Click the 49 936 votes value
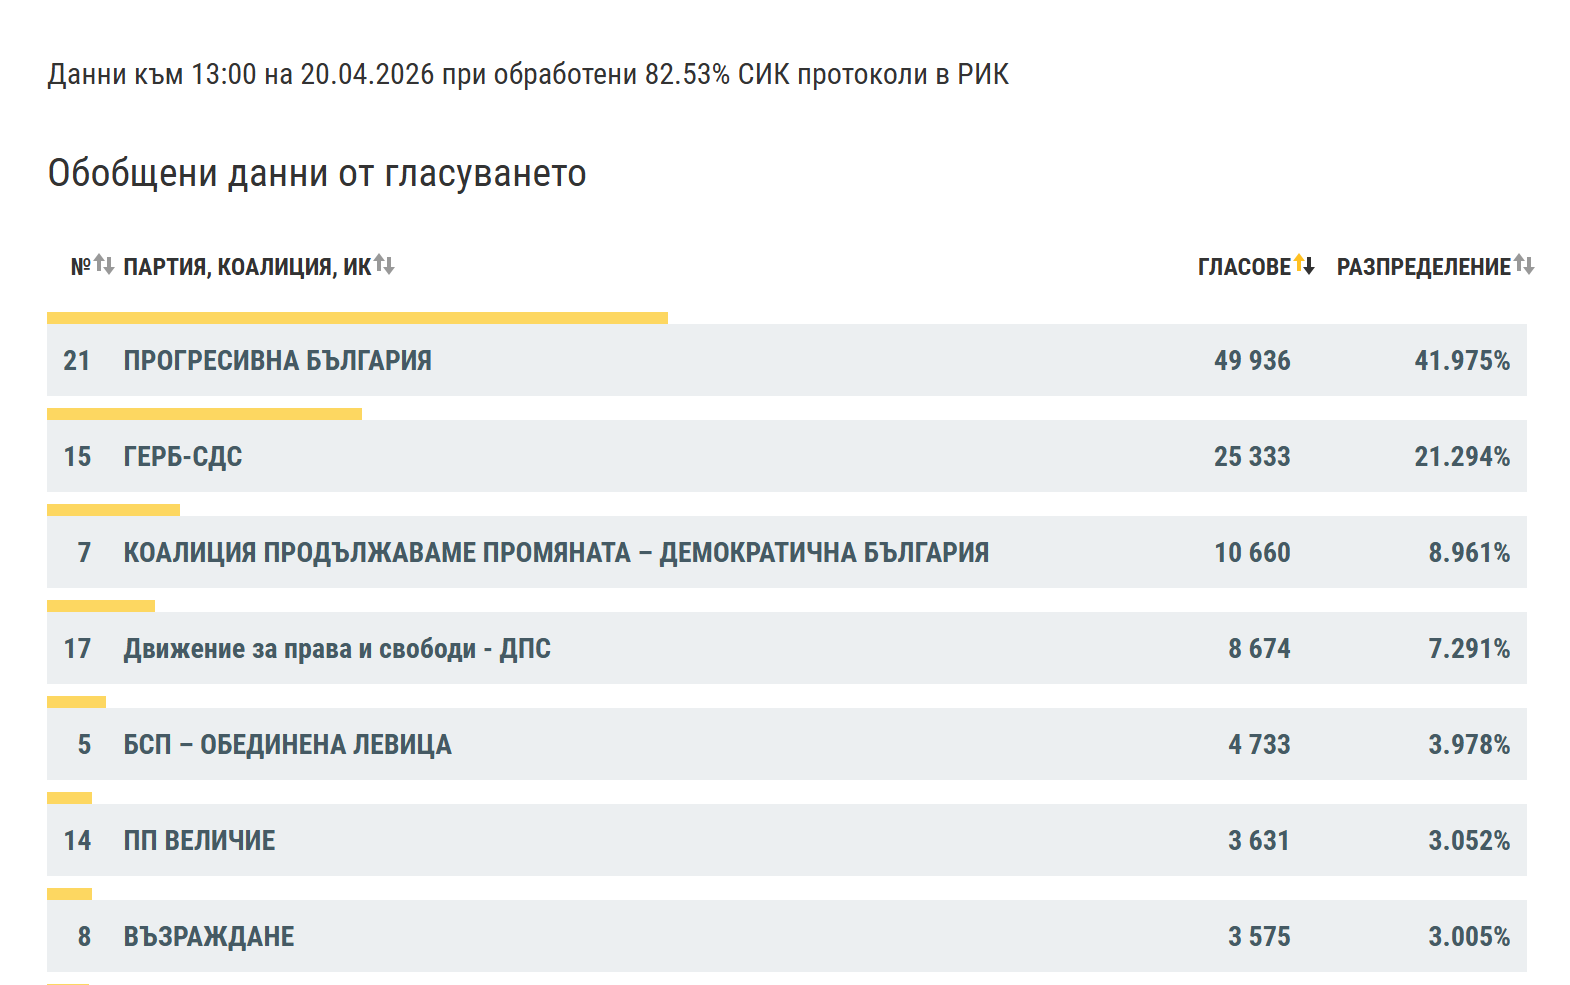The image size is (1570, 985). (1252, 361)
